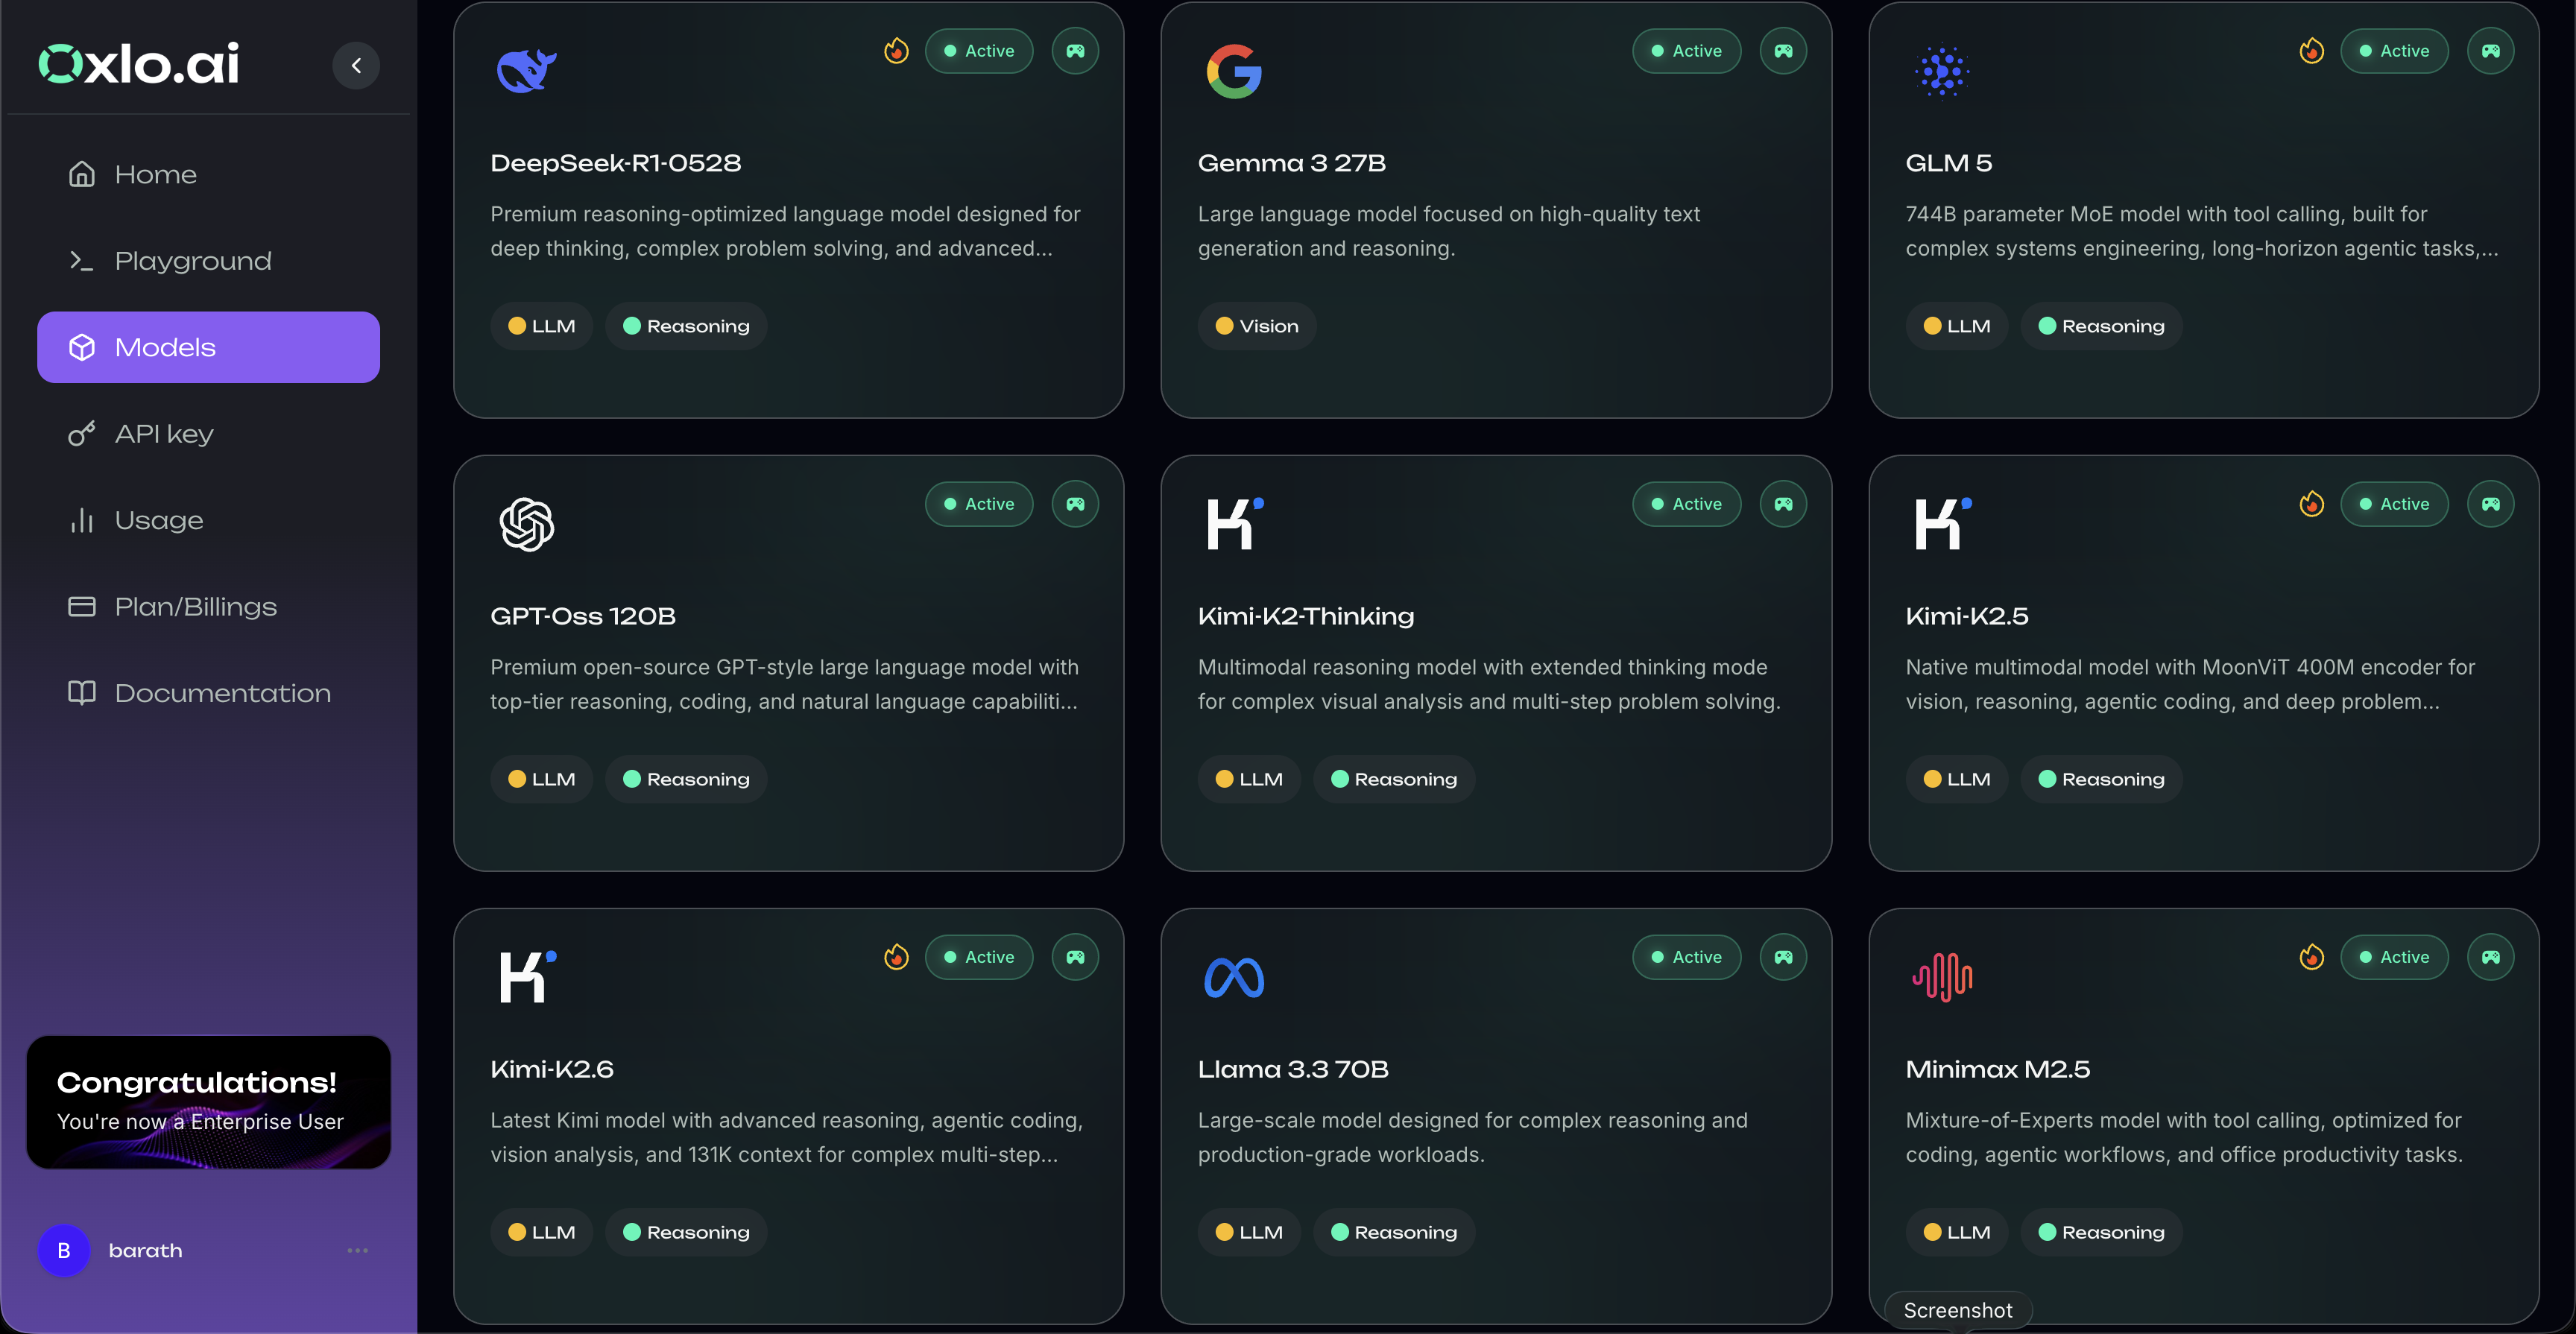Open the Kimi-K2.6 model title
2576x1334 pixels.
coord(552,1069)
